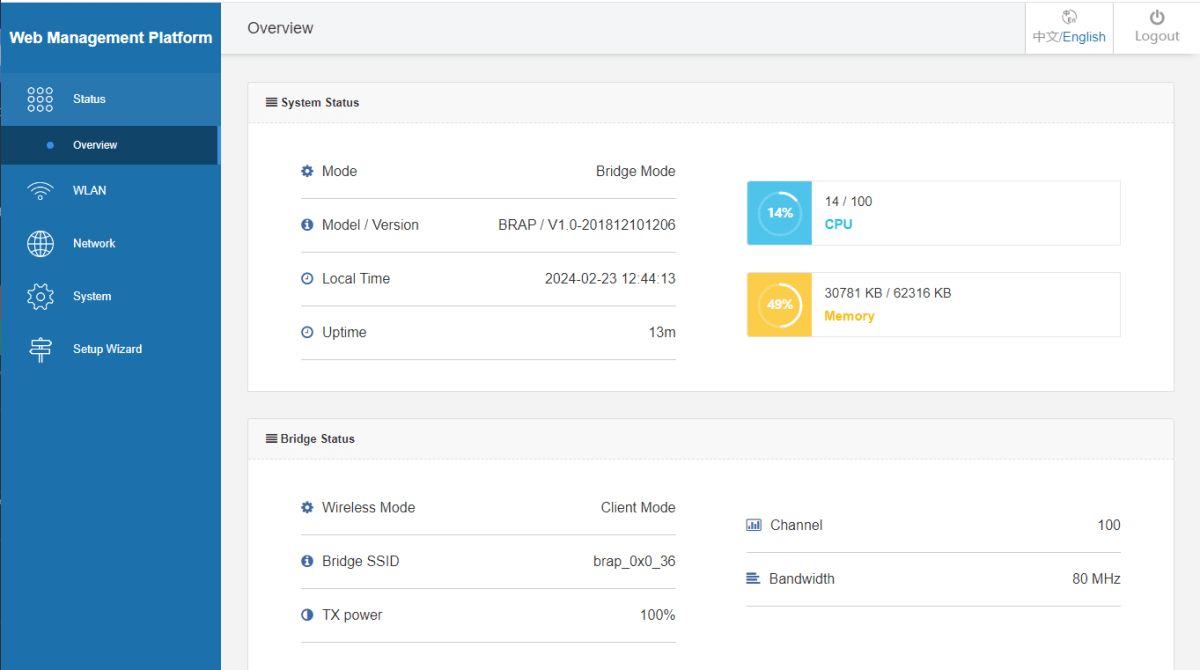Click the Memory 49% usage gauge

[x=780, y=305]
